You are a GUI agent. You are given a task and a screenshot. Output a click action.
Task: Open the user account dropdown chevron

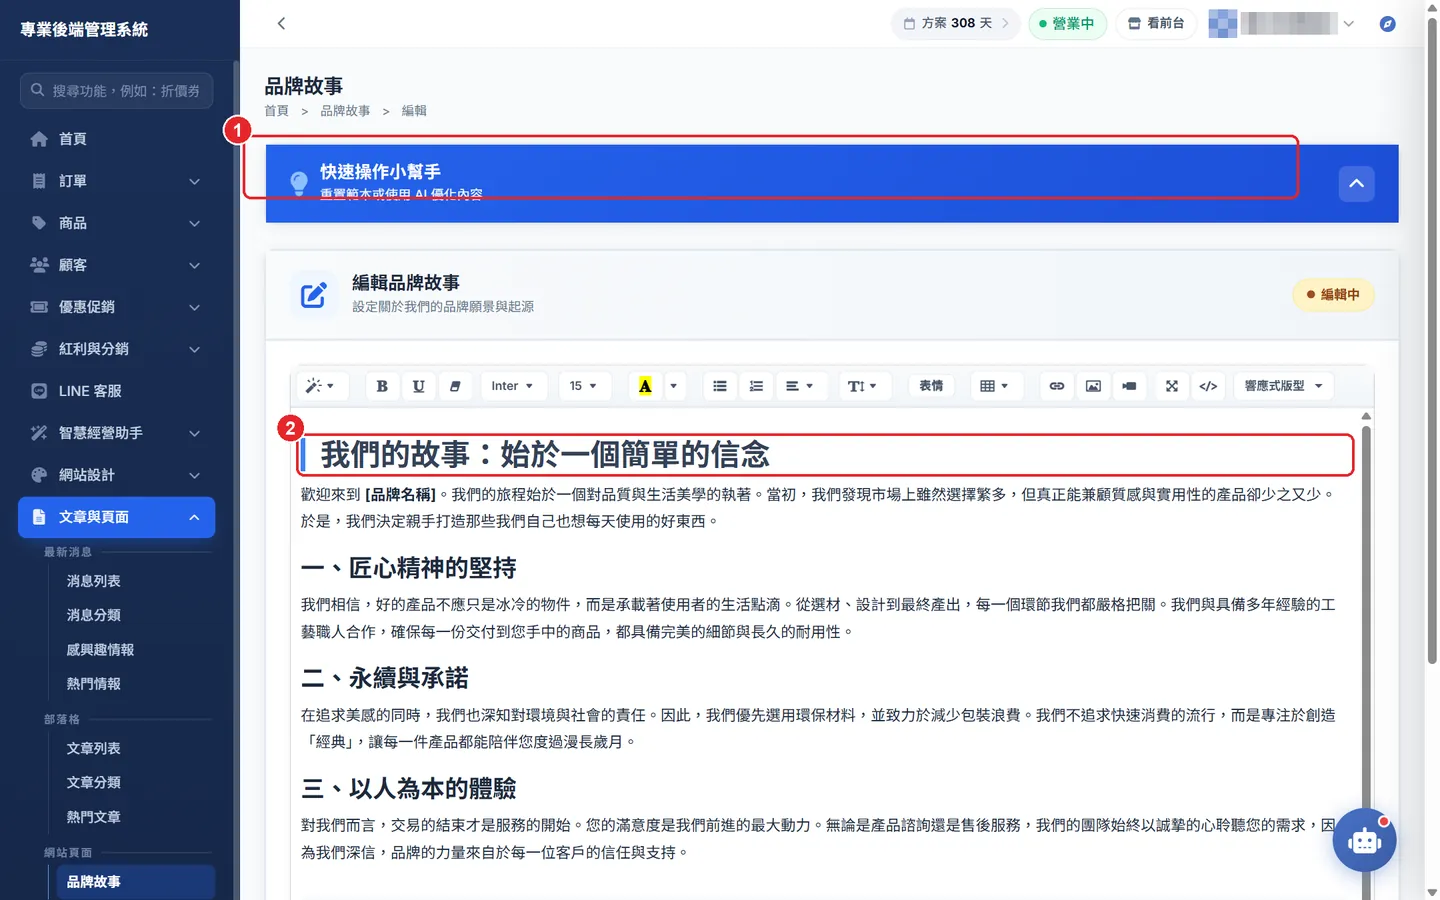1348,23
